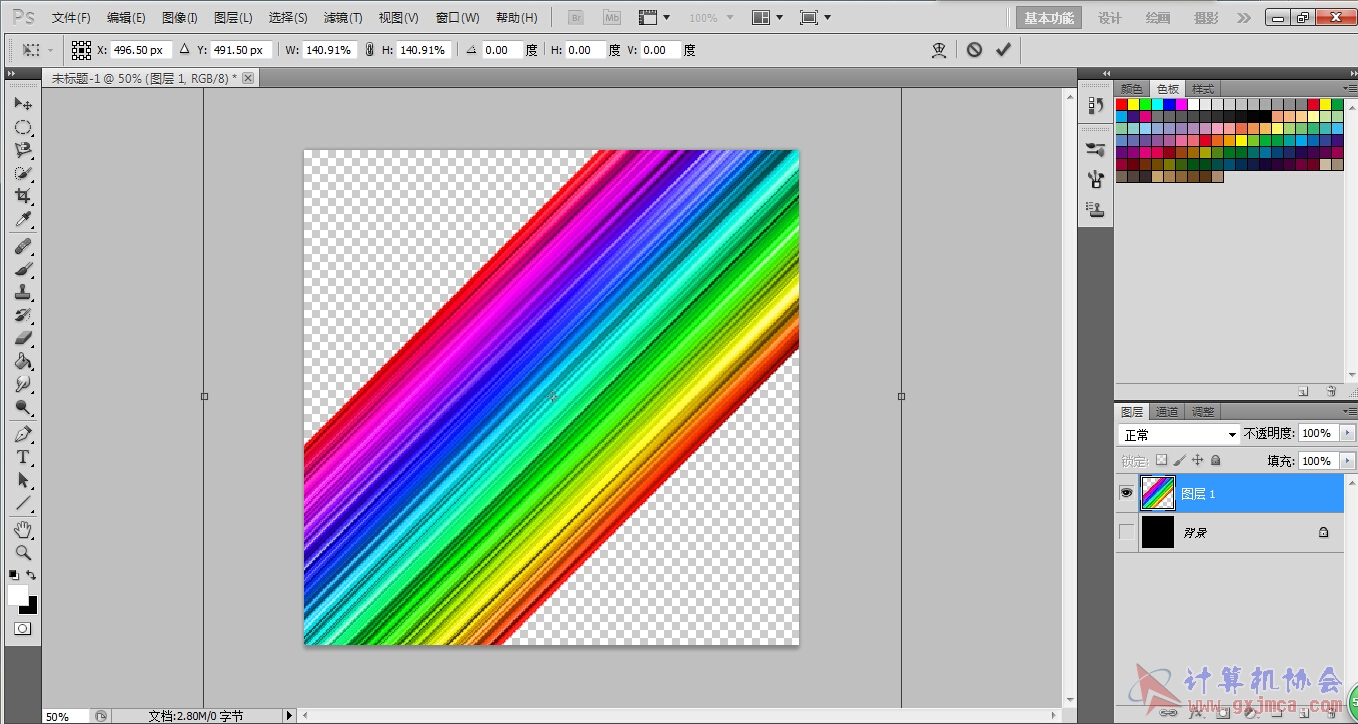This screenshot has height=724, width=1358.
Task: Show the 背景 layer visibility box
Action: [x=1126, y=532]
